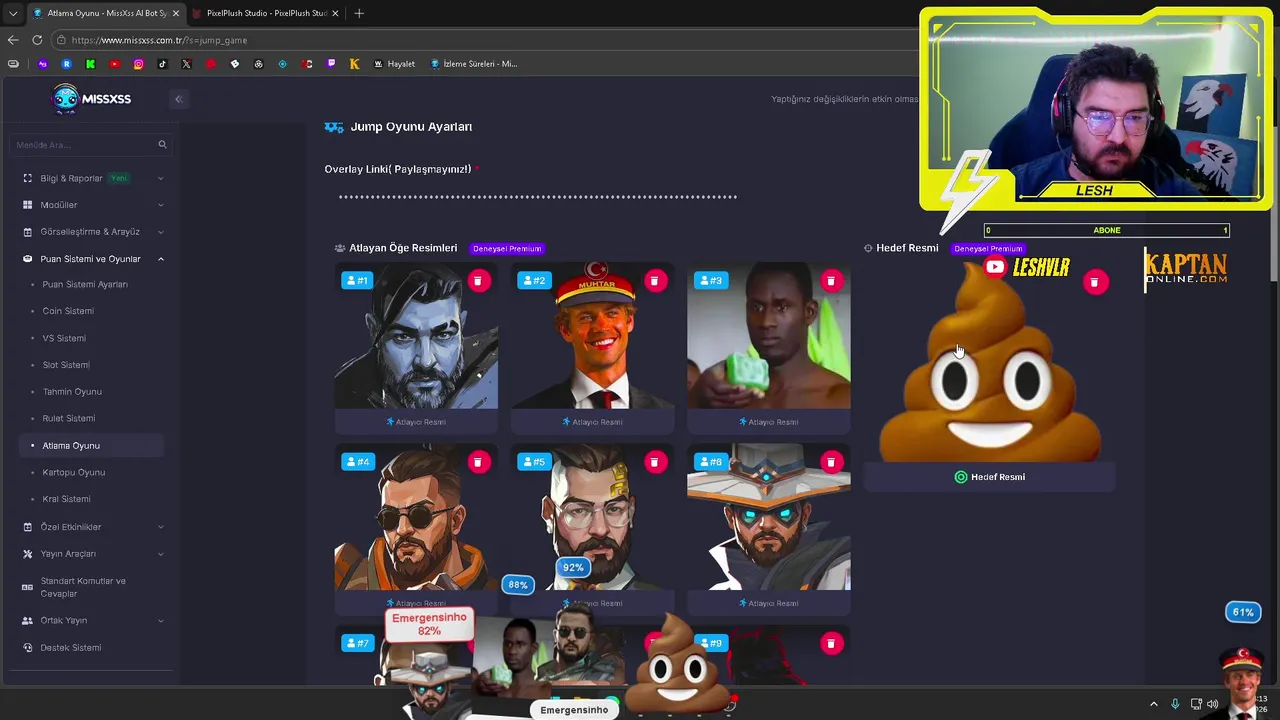Click Atlayıcı Resmi under image #2
Viewport: 1280px width, 720px height.
click(593, 422)
